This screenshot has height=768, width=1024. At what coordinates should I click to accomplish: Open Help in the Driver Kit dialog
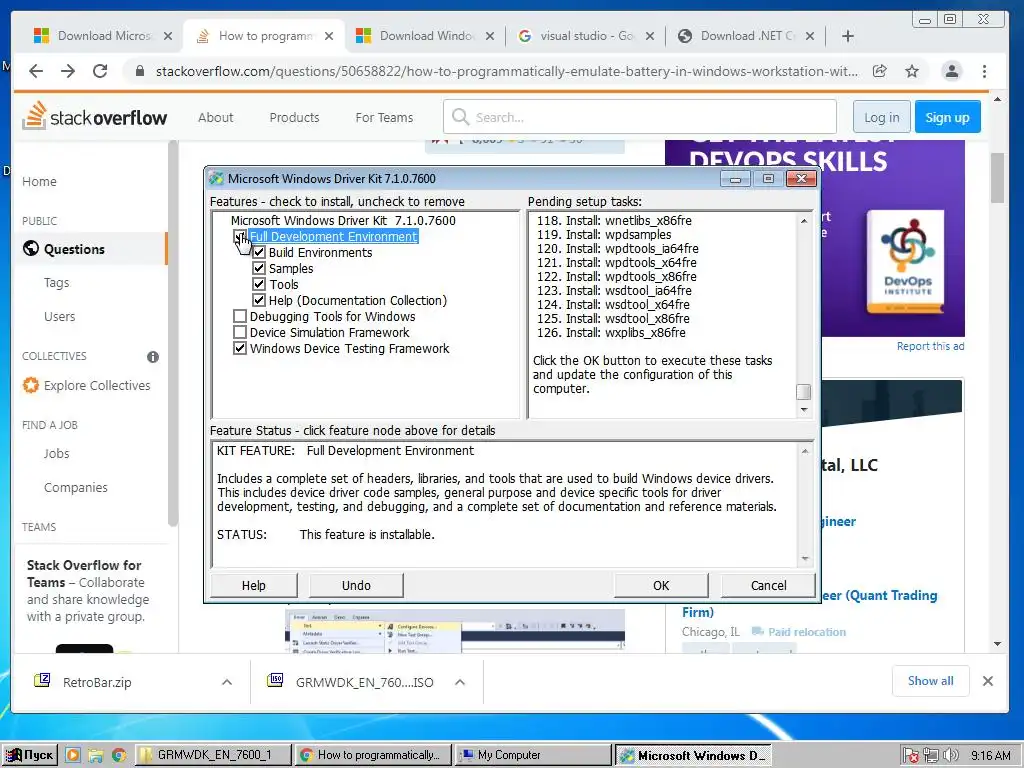coord(253,585)
